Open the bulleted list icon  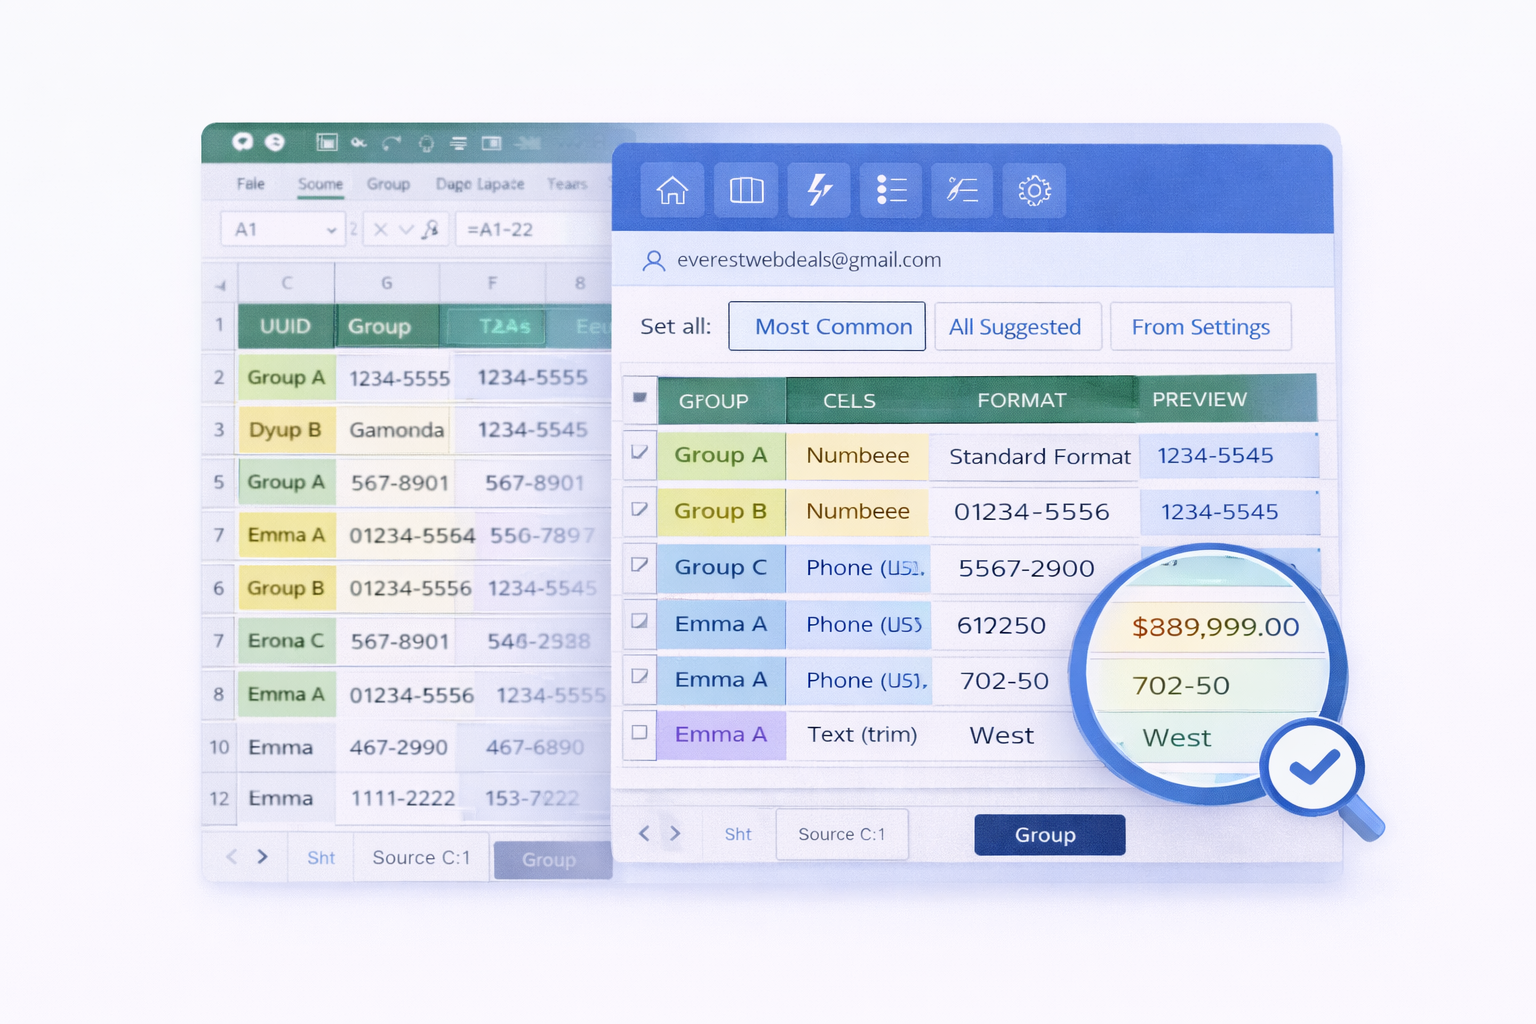[891, 190]
